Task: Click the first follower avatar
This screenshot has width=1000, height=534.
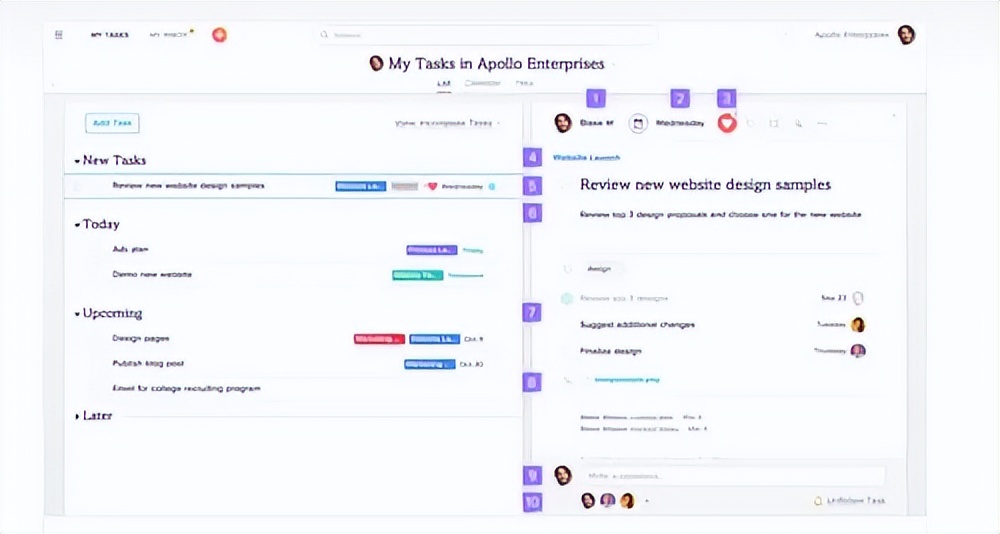Action: pos(588,501)
